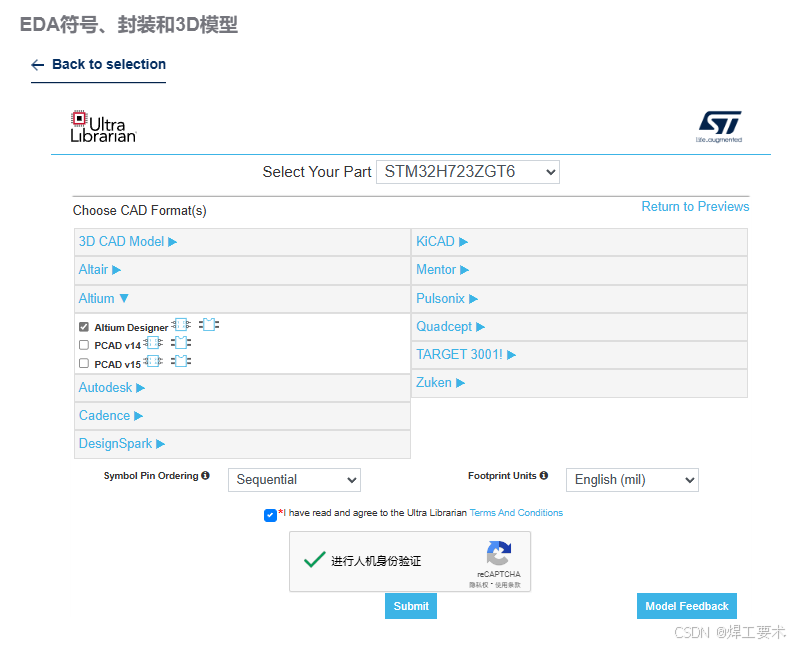Check the PCAD v15 checkbox
Image resolution: width=793 pixels, height=646 pixels.
pos(84,363)
